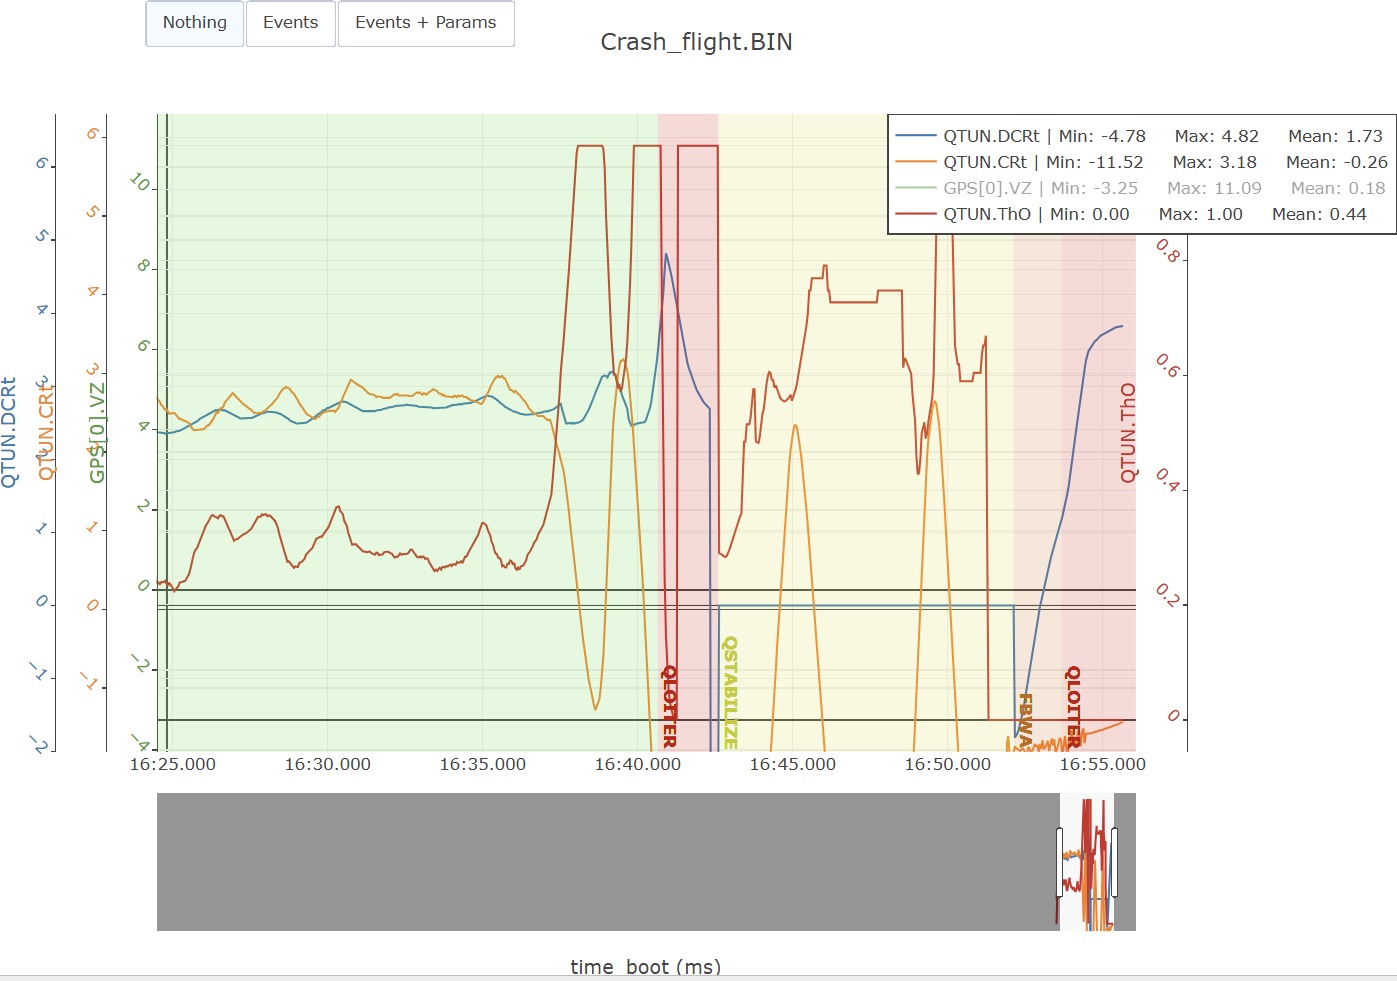Click the red QTUN.ThO legend line swatch
Image resolution: width=1397 pixels, height=981 pixels.
(916, 214)
